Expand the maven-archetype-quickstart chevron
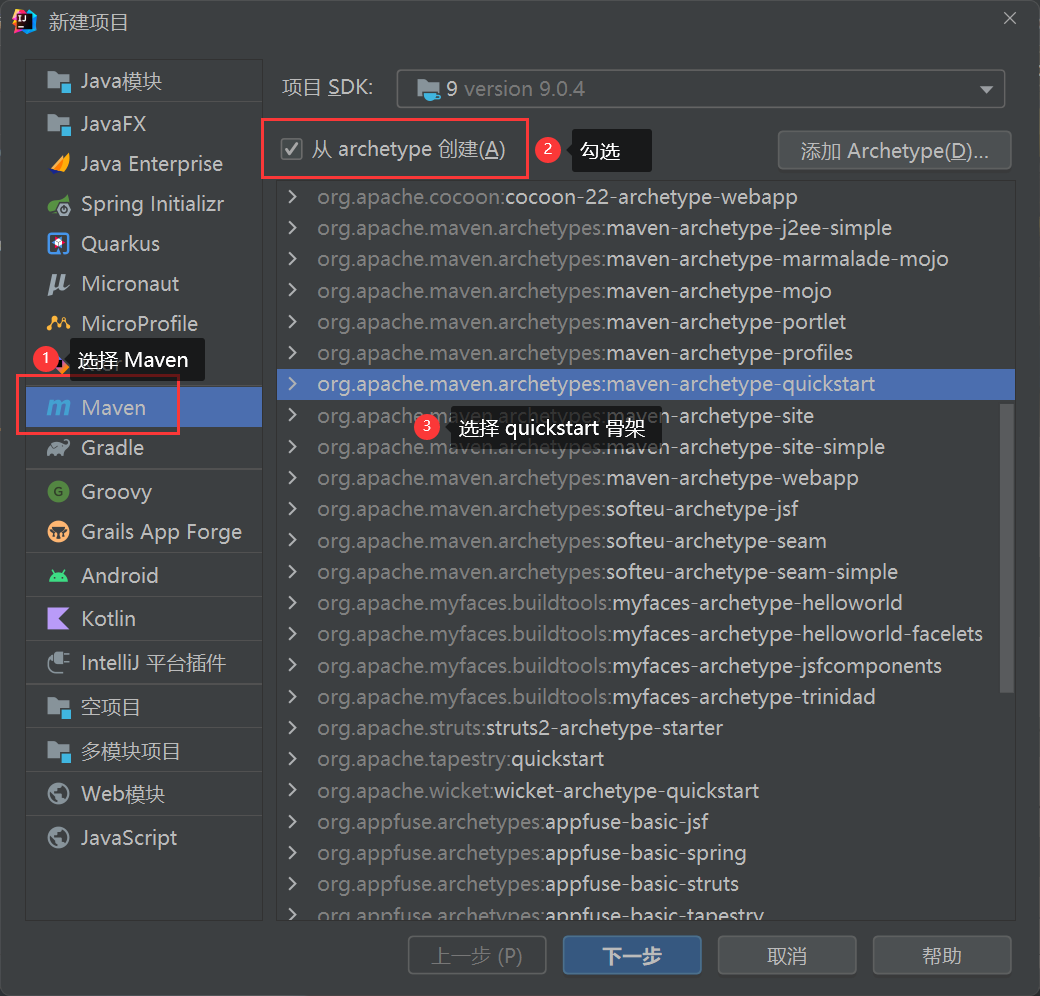Image resolution: width=1040 pixels, height=996 pixels. click(292, 384)
